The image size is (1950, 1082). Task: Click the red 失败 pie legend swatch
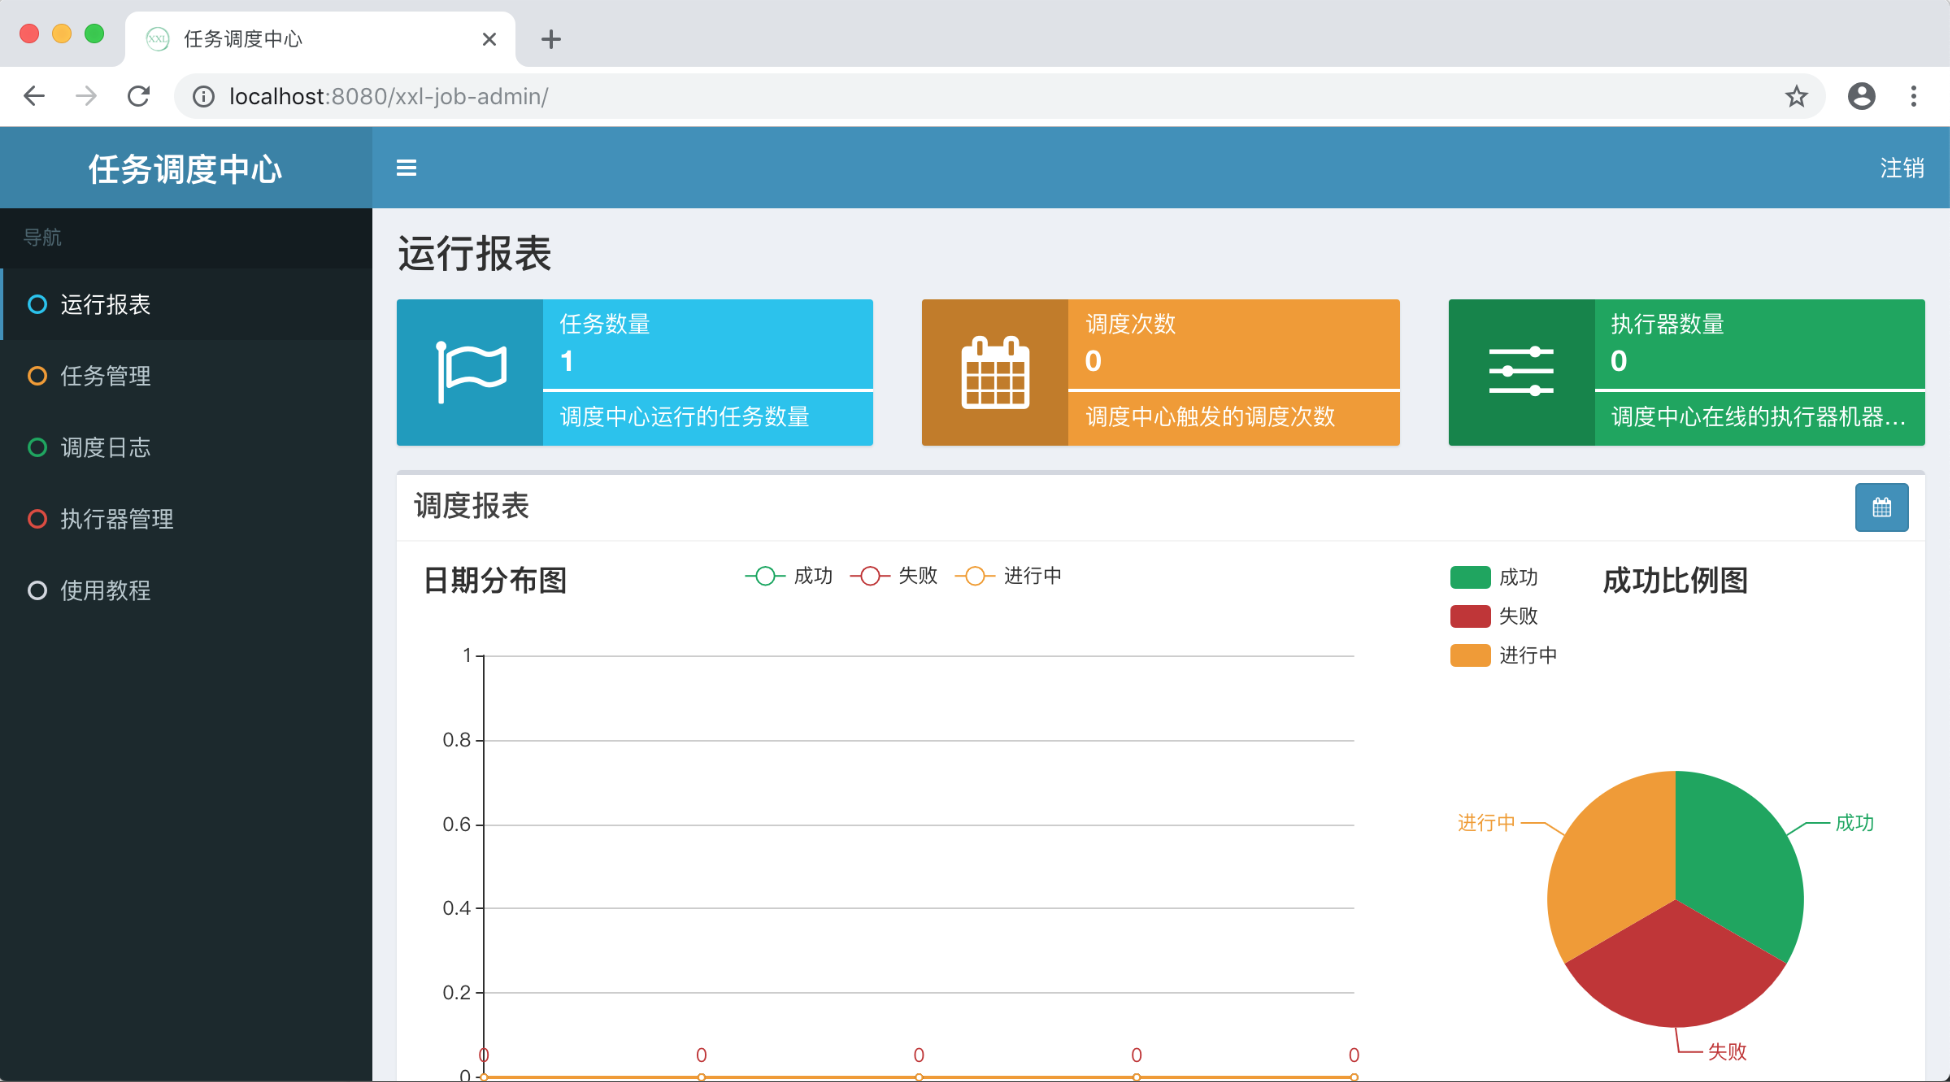(1470, 616)
